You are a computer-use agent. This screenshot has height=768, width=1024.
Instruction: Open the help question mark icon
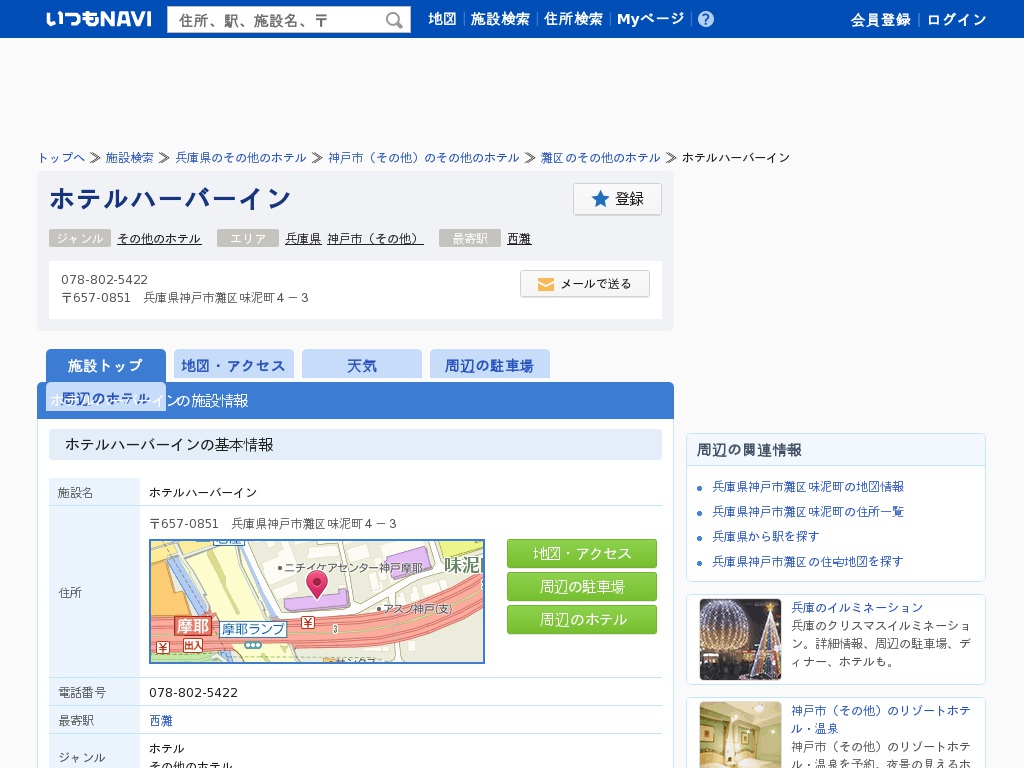pyautogui.click(x=706, y=19)
